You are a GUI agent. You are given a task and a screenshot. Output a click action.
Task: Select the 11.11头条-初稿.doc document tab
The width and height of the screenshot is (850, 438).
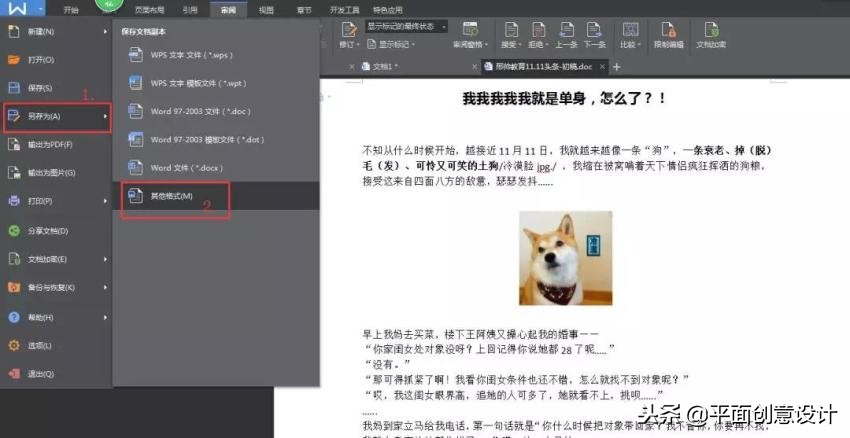[544, 67]
